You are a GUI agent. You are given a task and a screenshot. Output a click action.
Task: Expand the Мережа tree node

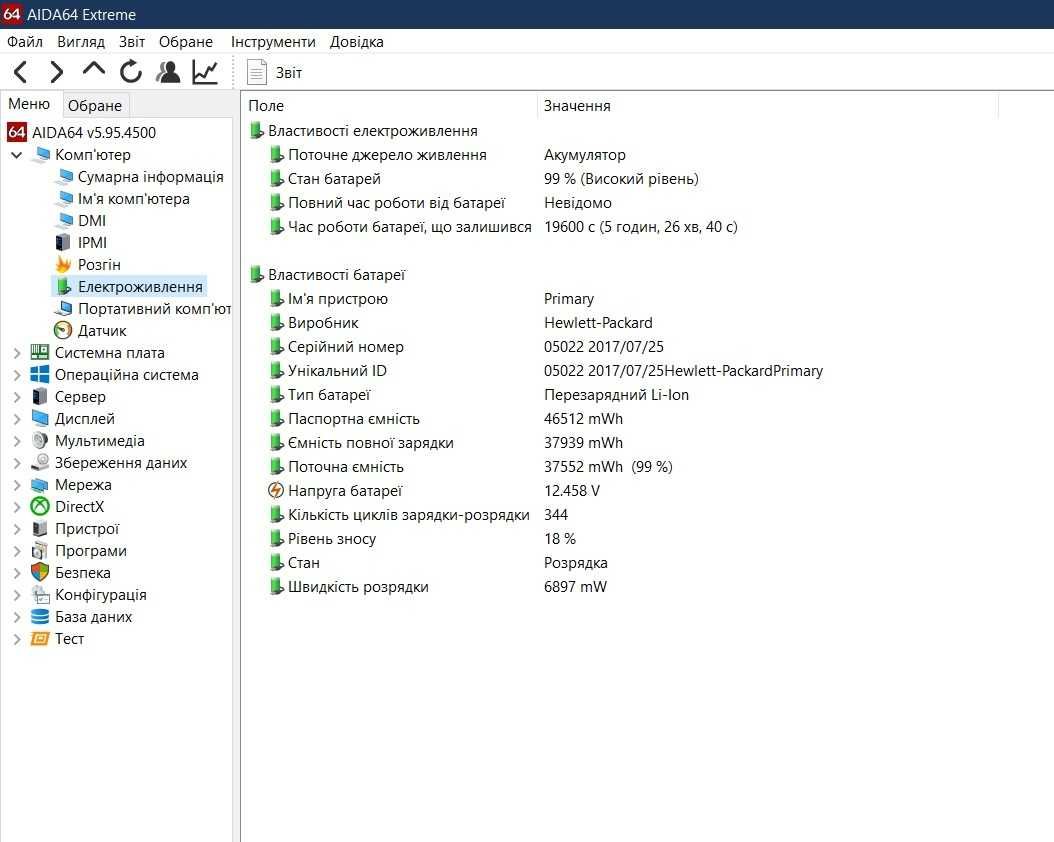[17, 485]
